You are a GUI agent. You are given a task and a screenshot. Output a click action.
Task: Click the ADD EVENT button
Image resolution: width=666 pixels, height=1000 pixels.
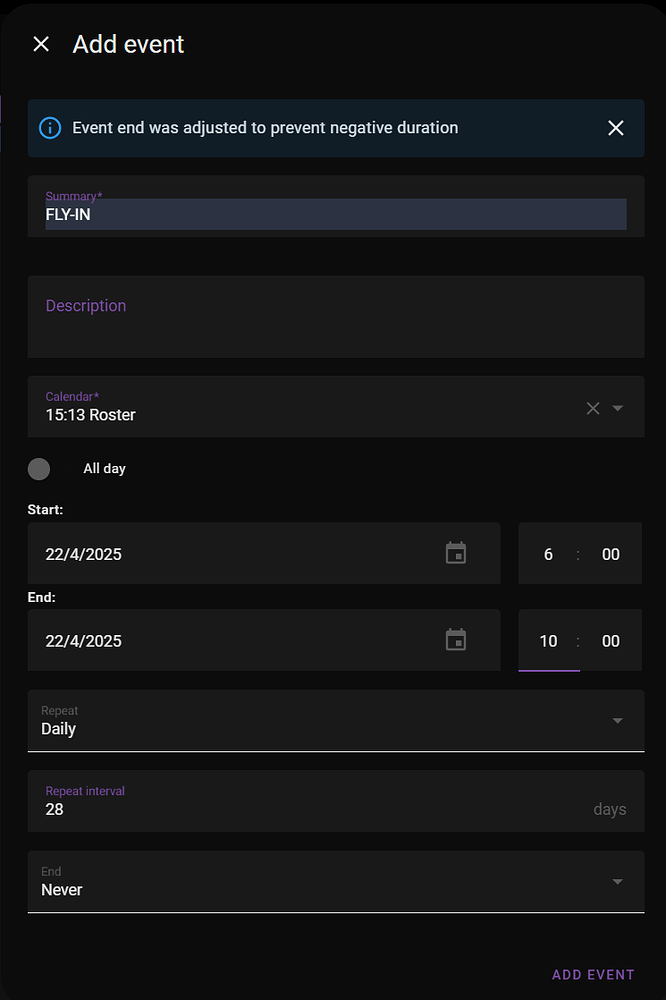[x=593, y=975]
